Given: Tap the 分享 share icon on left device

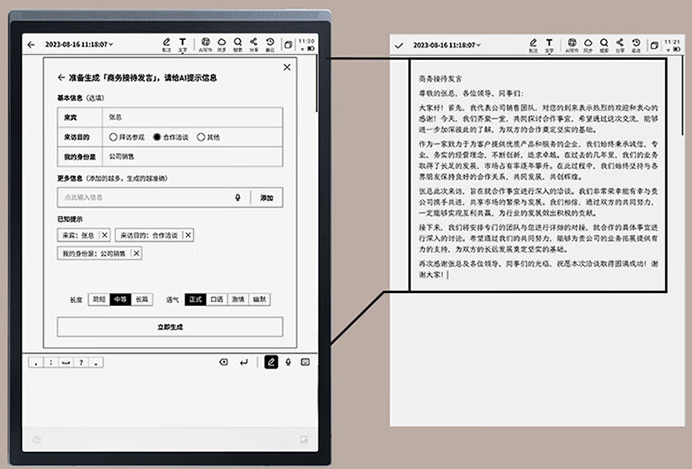Looking at the screenshot, I should (x=254, y=44).
